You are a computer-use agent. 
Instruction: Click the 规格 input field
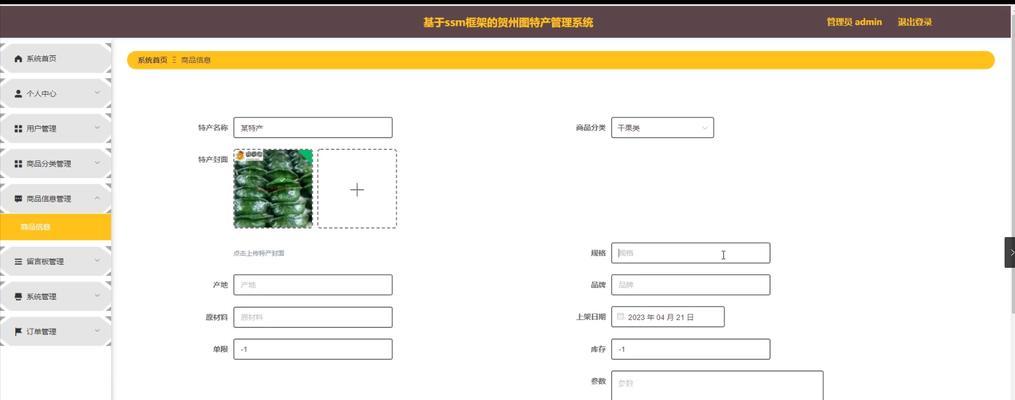691,253
